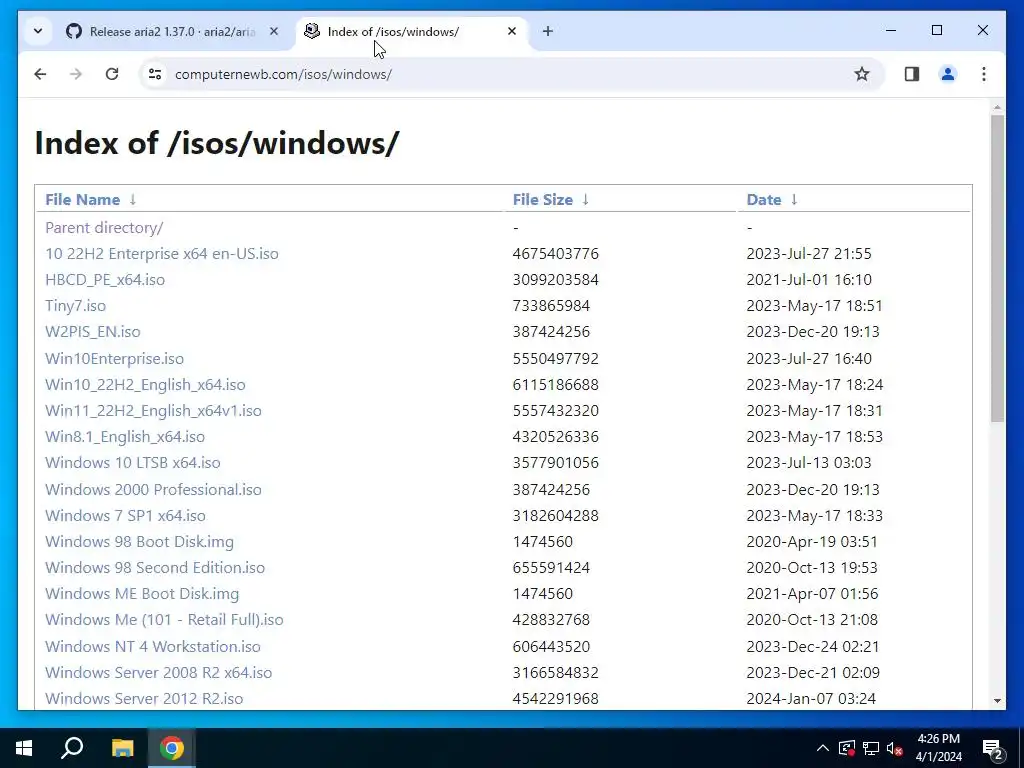Click descending arrow next to Date

(793, 200)
